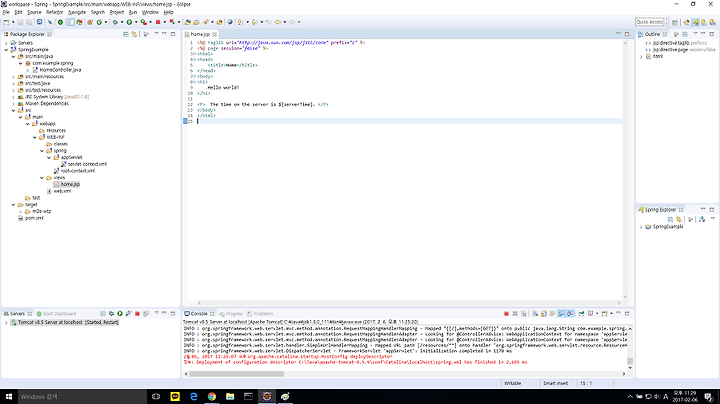Expand Tomcat v8.5 Server node
This screenshot has height=404, width=720.
(6, 323)
